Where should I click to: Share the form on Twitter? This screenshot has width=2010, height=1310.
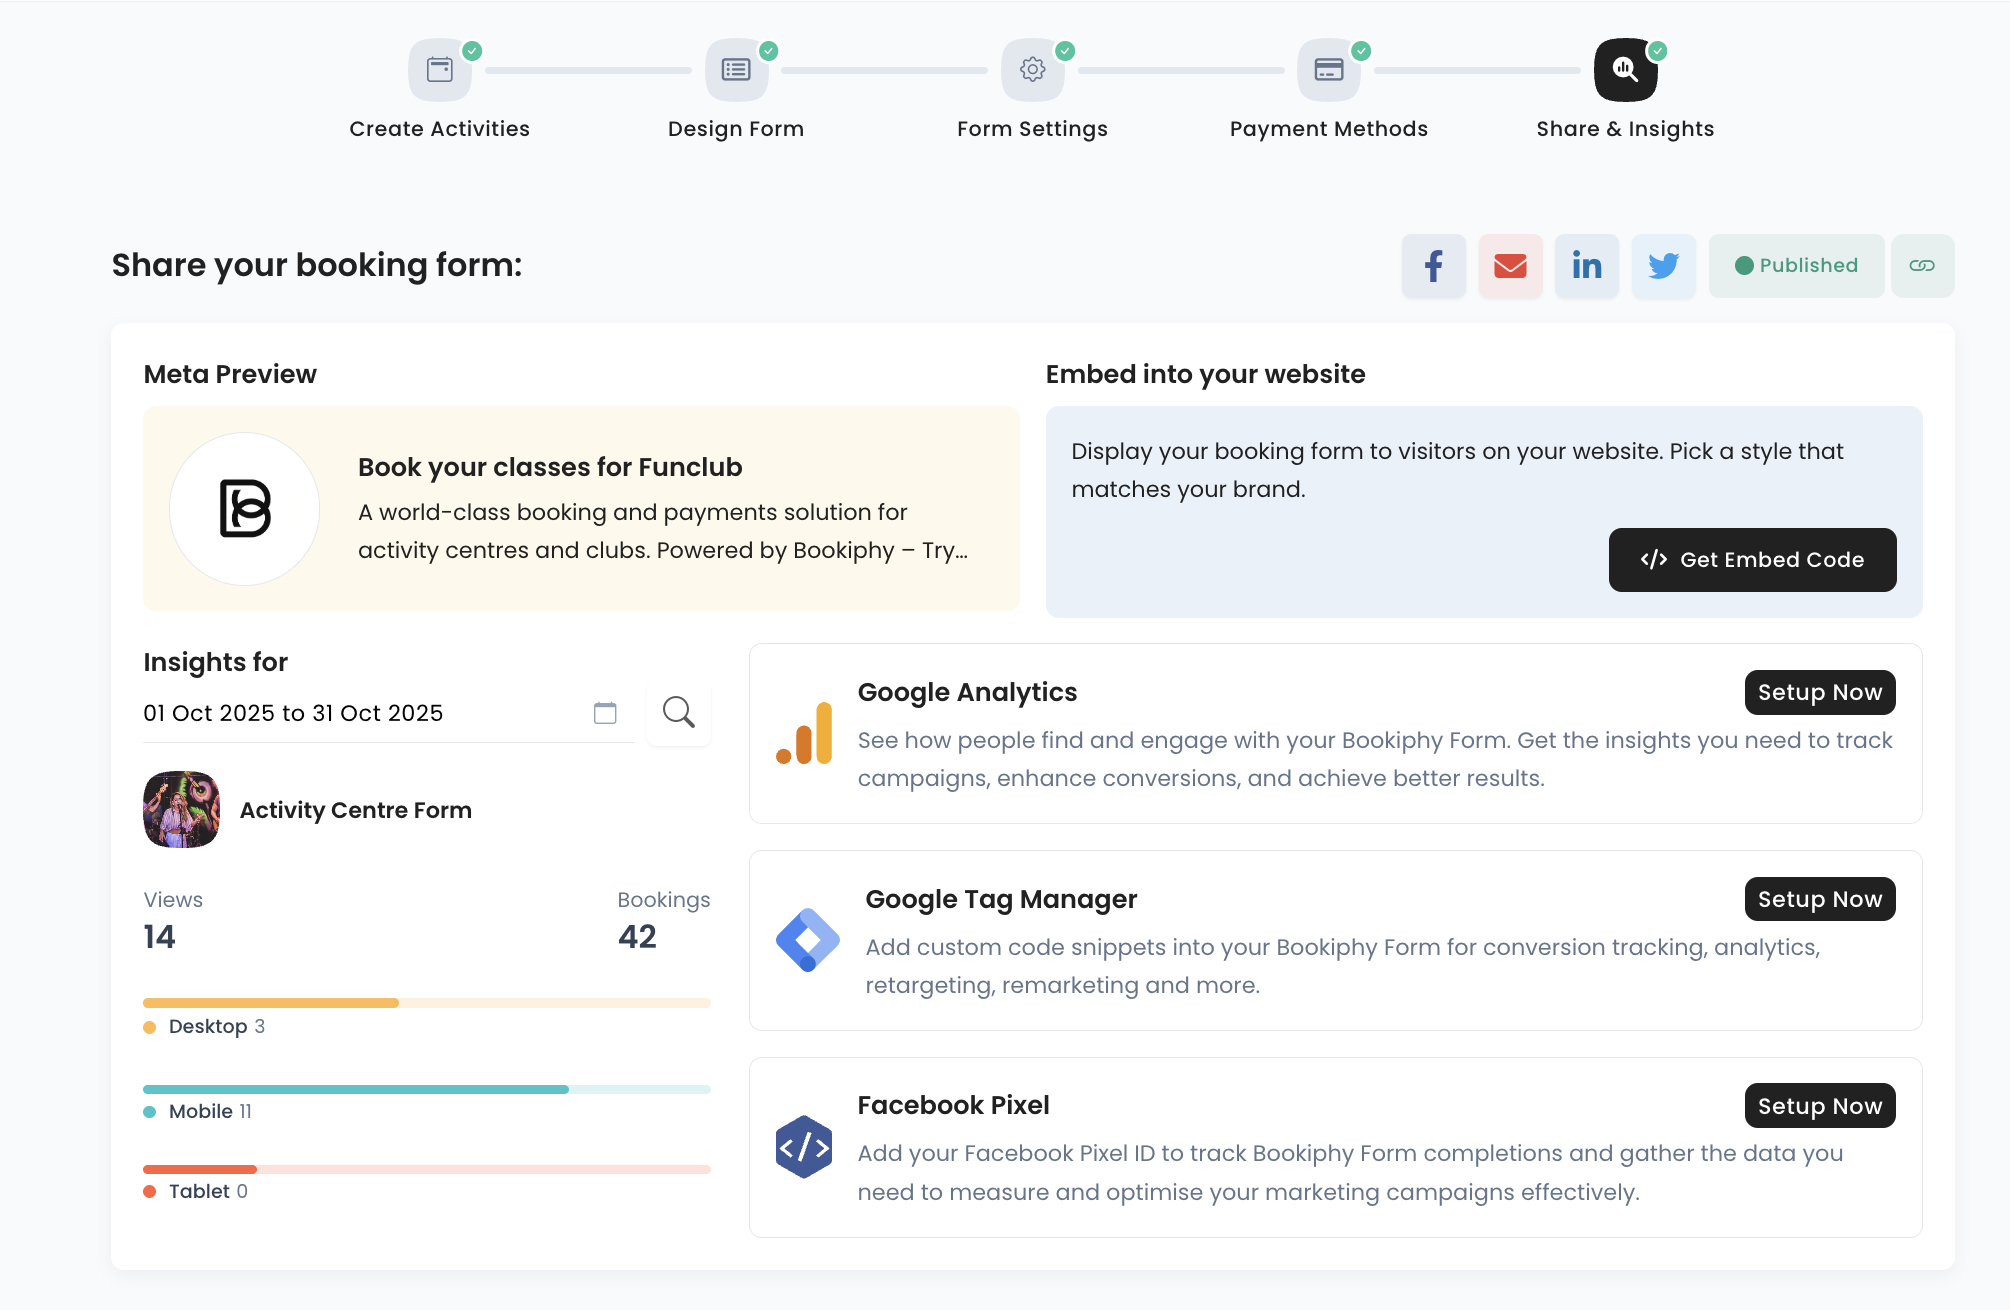pyautogui.click(x=1664, y=266)
